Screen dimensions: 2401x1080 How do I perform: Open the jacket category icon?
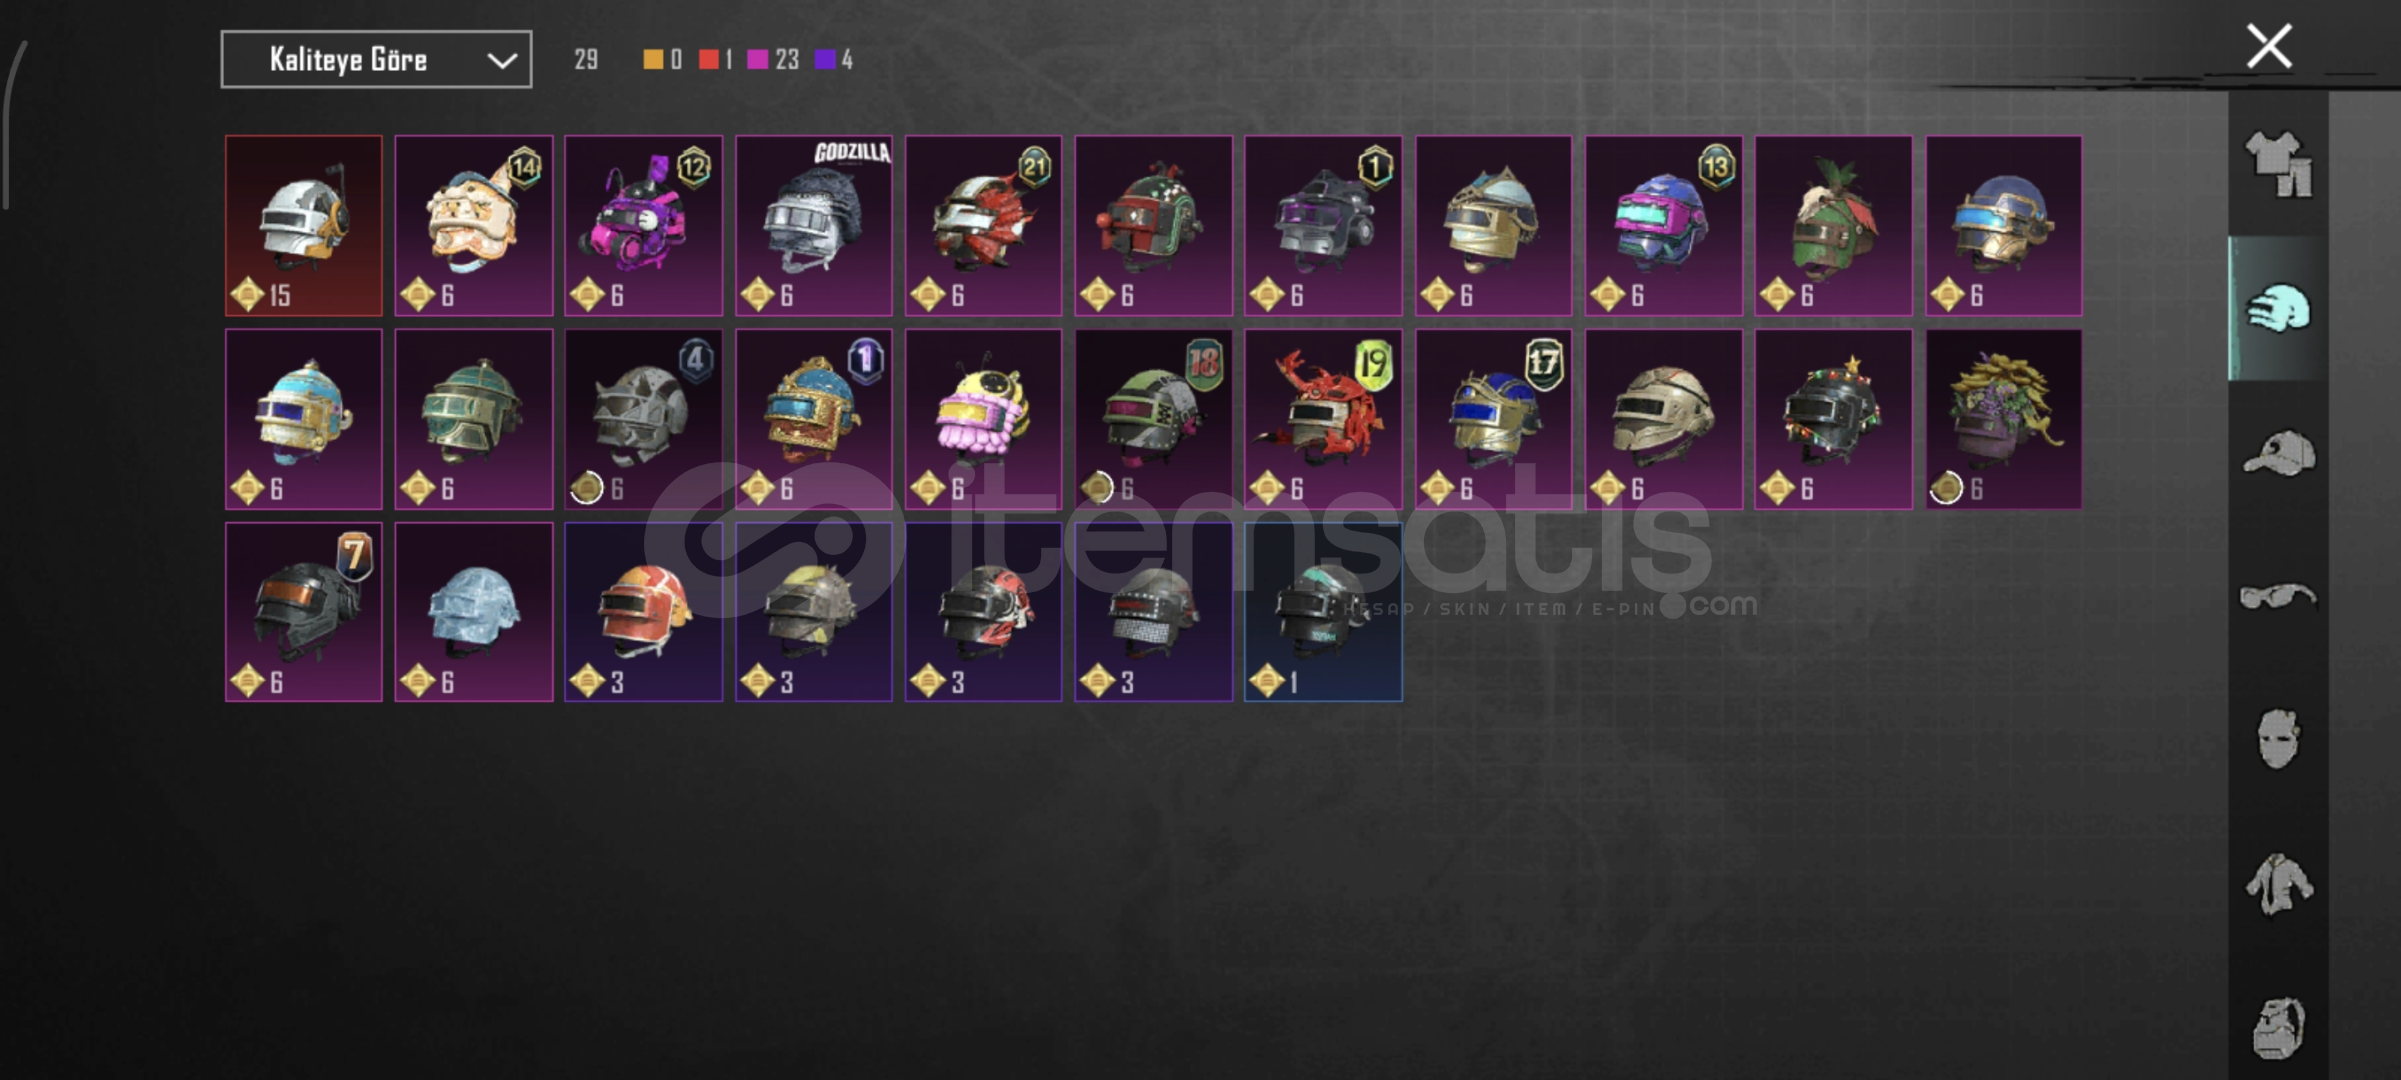point(2279,884)
